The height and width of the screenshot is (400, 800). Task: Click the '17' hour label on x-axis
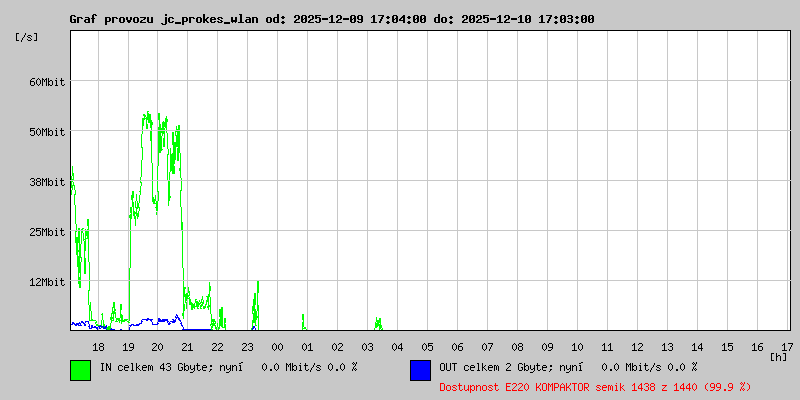point(787,347)
